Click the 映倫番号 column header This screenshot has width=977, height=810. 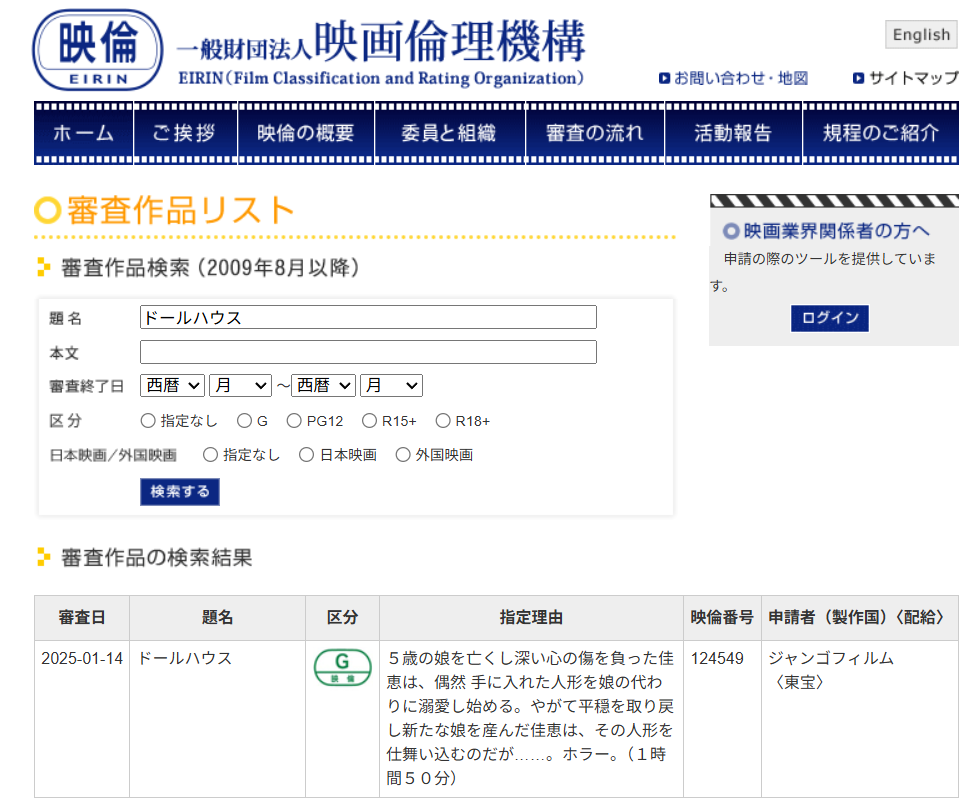pyautogui.click(x=722, y=617)
